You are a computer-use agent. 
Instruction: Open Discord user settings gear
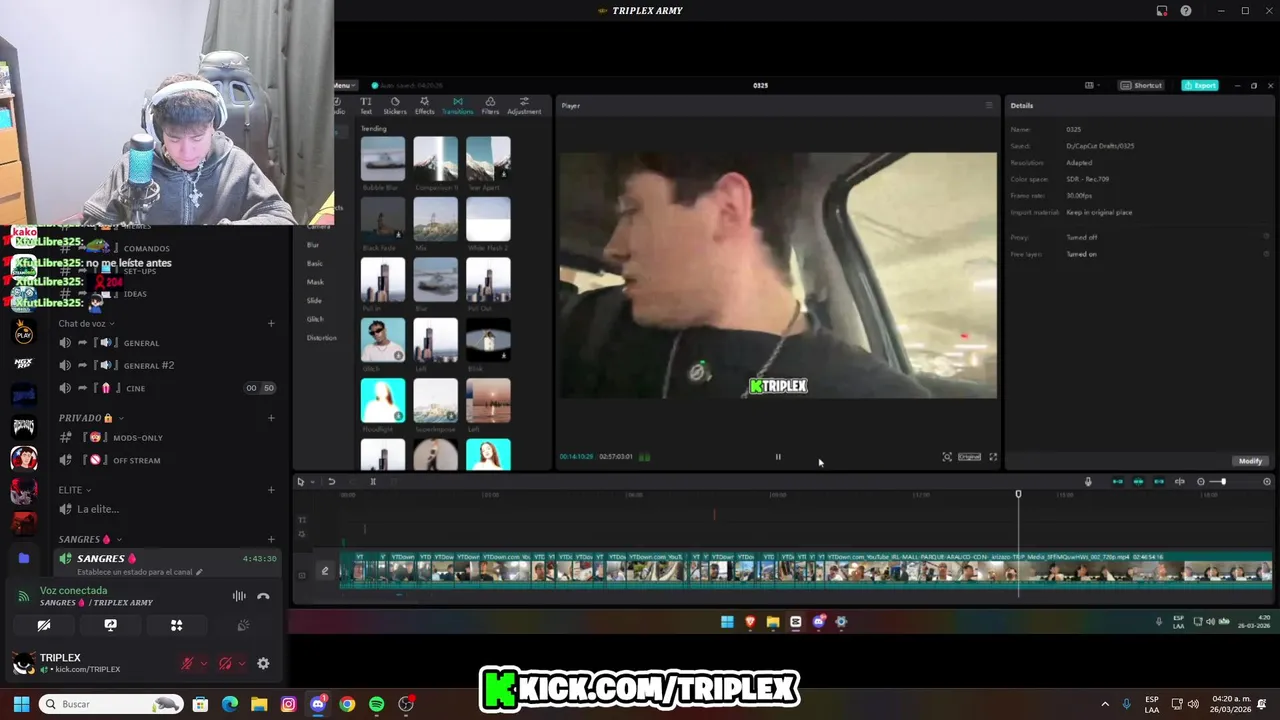coord(263,663)
